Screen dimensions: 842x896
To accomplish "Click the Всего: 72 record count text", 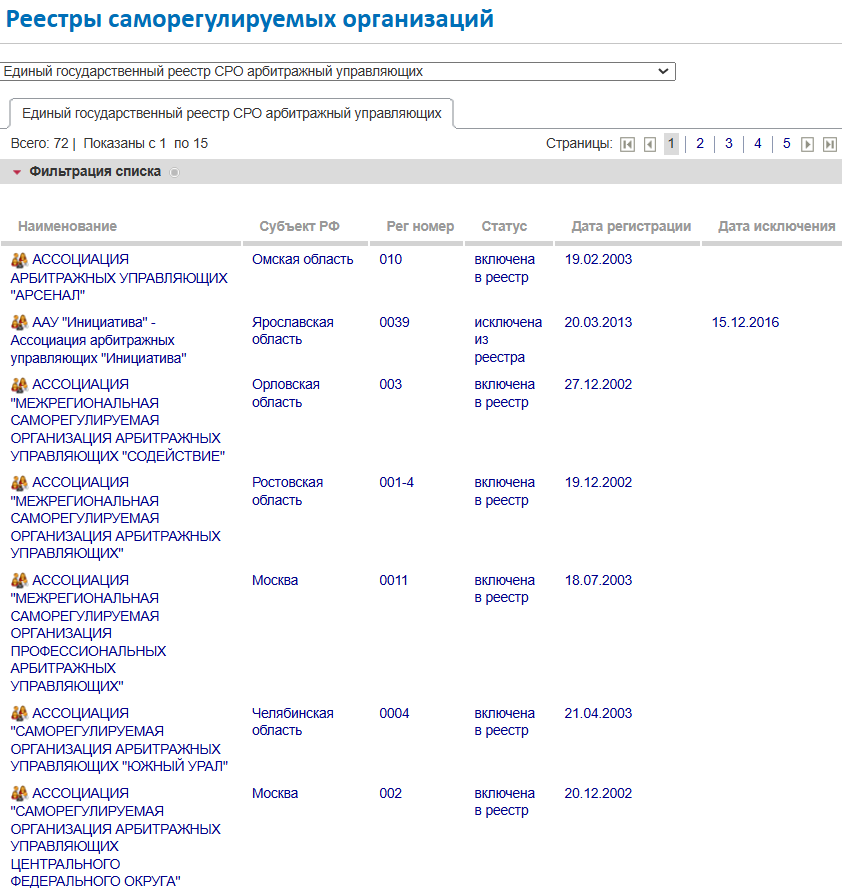I will point(39,143).
